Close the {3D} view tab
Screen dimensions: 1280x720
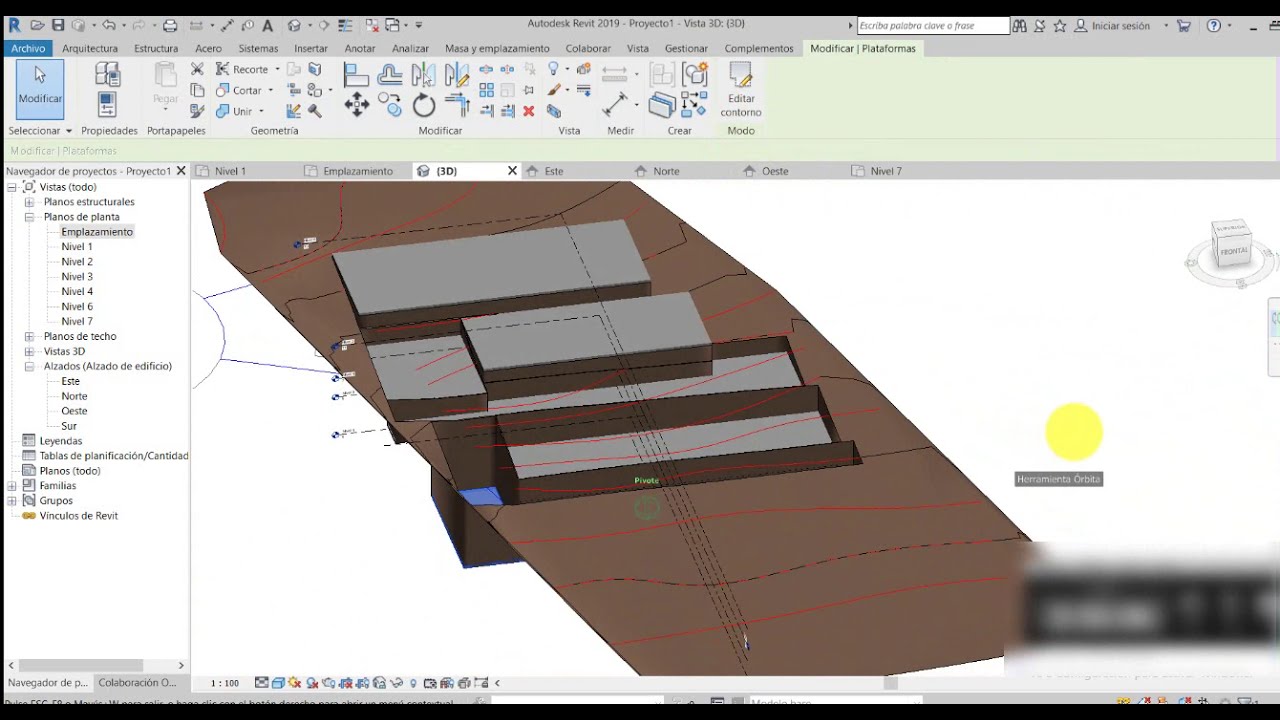coord(513,171)
